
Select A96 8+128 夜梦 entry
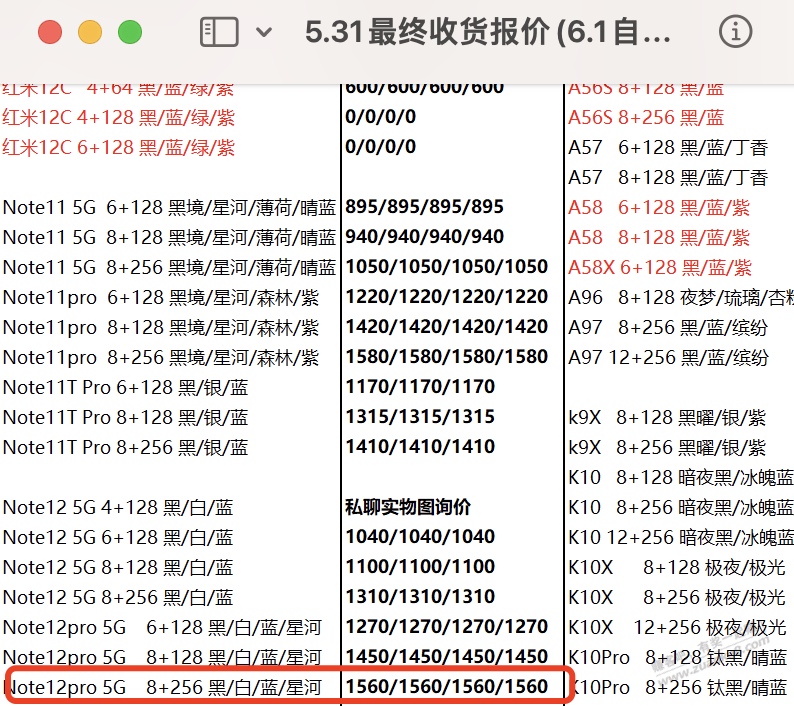point(681,298)
